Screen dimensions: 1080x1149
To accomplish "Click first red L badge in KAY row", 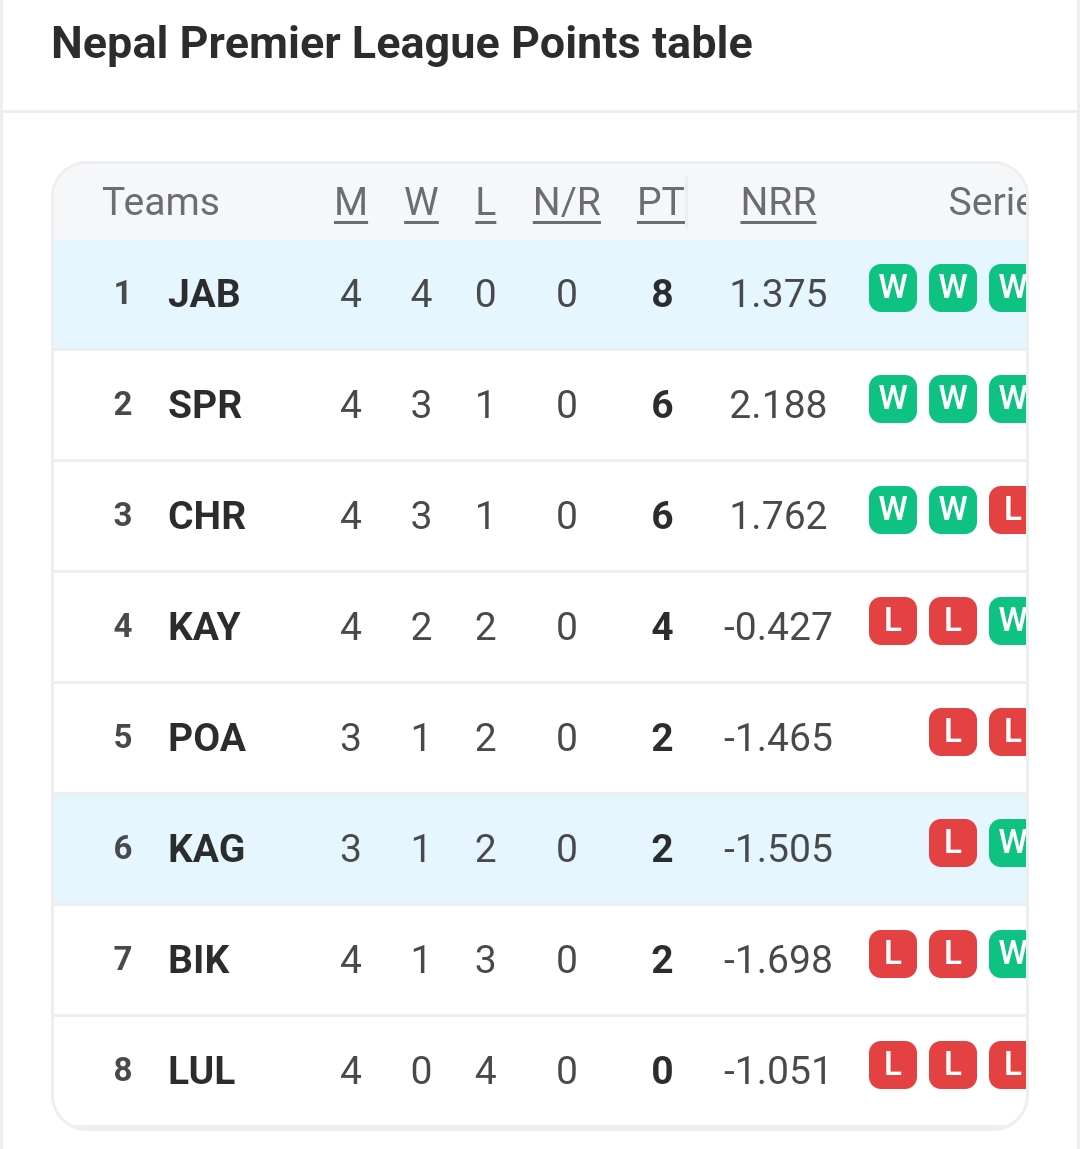I will [893, 622].
